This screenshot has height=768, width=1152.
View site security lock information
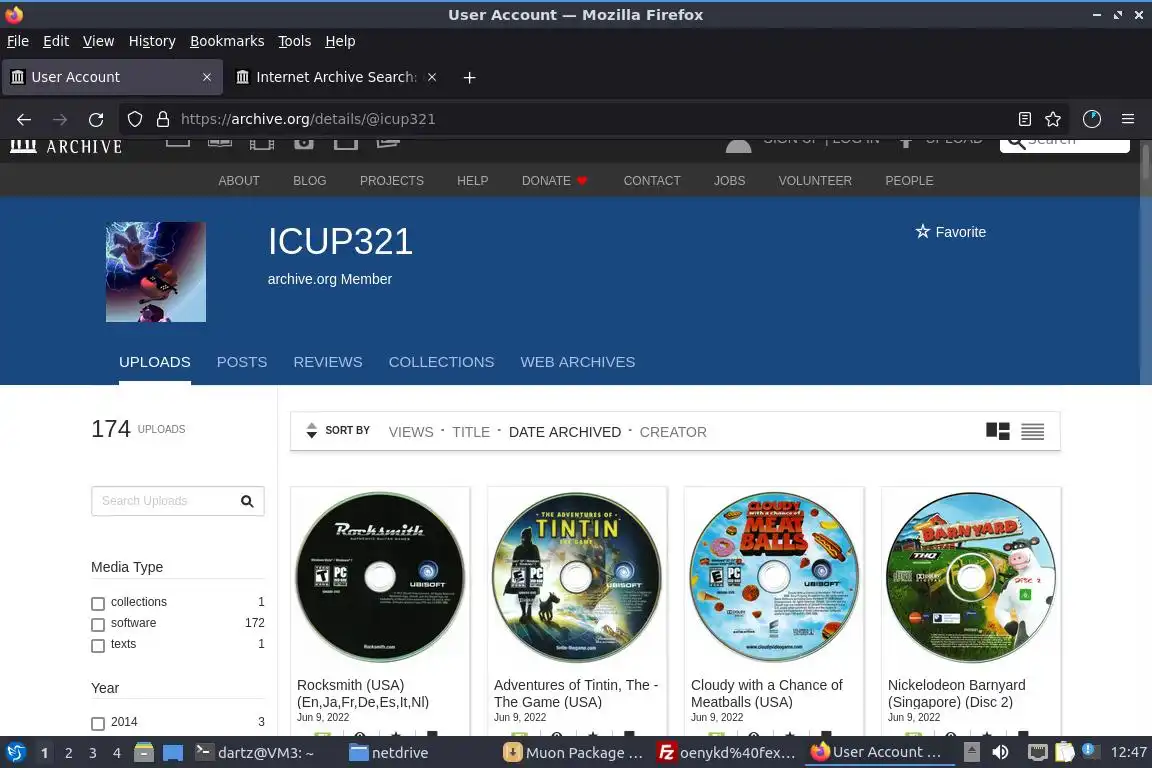tap(163, 119)
